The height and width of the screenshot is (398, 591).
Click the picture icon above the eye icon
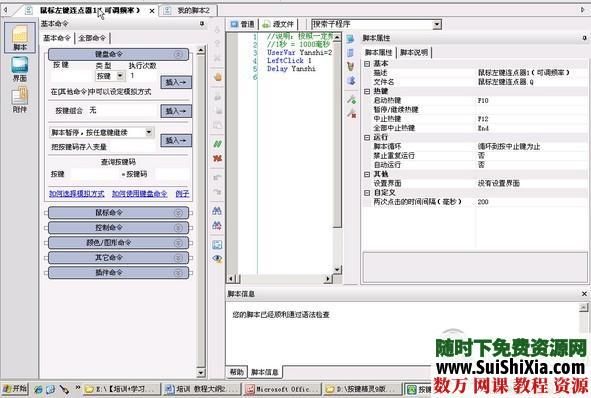click(x=217, y=245)
